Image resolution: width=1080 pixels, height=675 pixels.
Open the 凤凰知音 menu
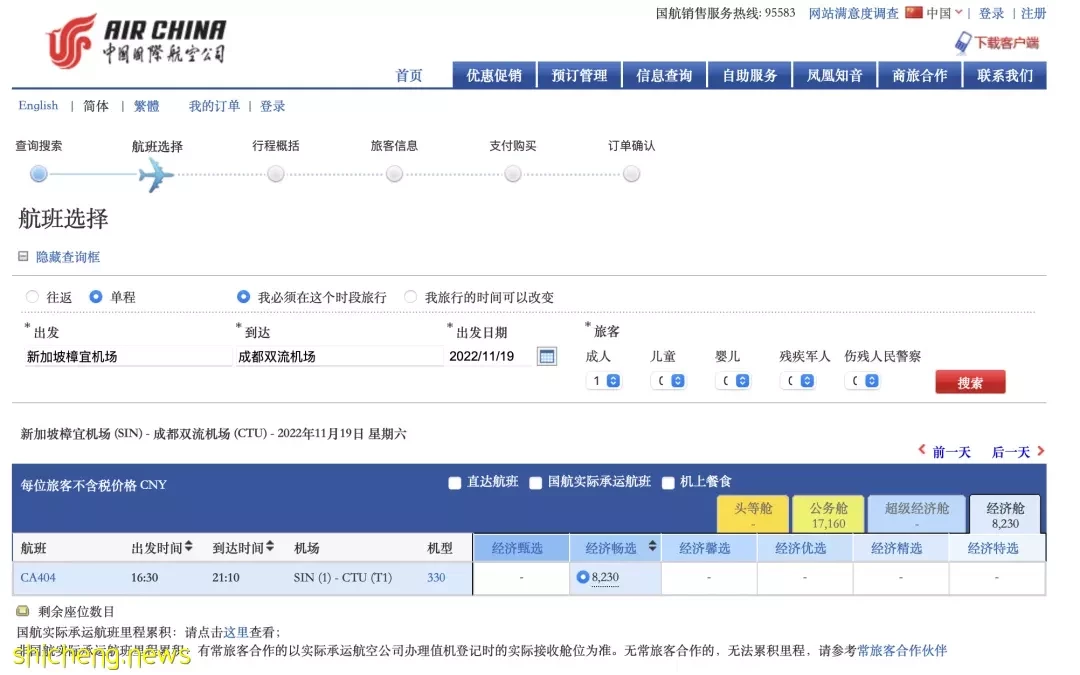coord(835,75)
